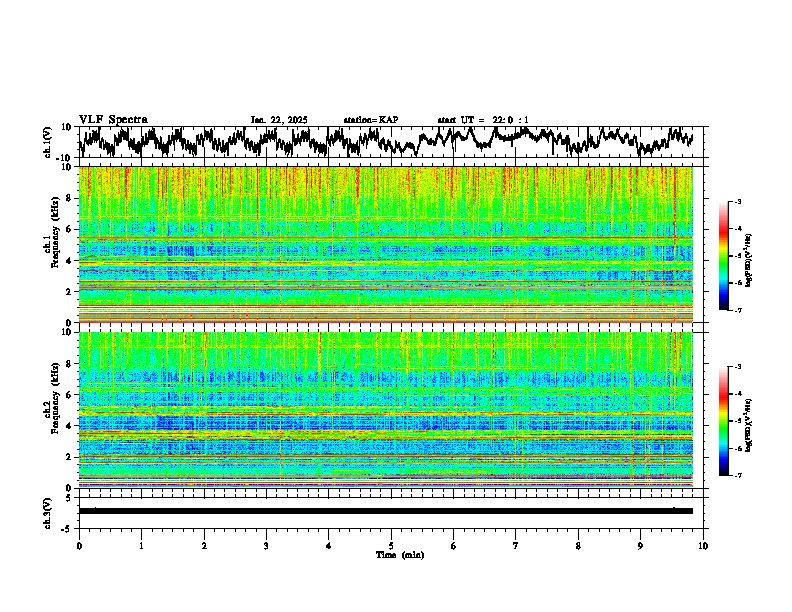This screenshot has width=792, height=612.
Task: Click the ch.2 color bar units label
Action: (x=749, y=425)
